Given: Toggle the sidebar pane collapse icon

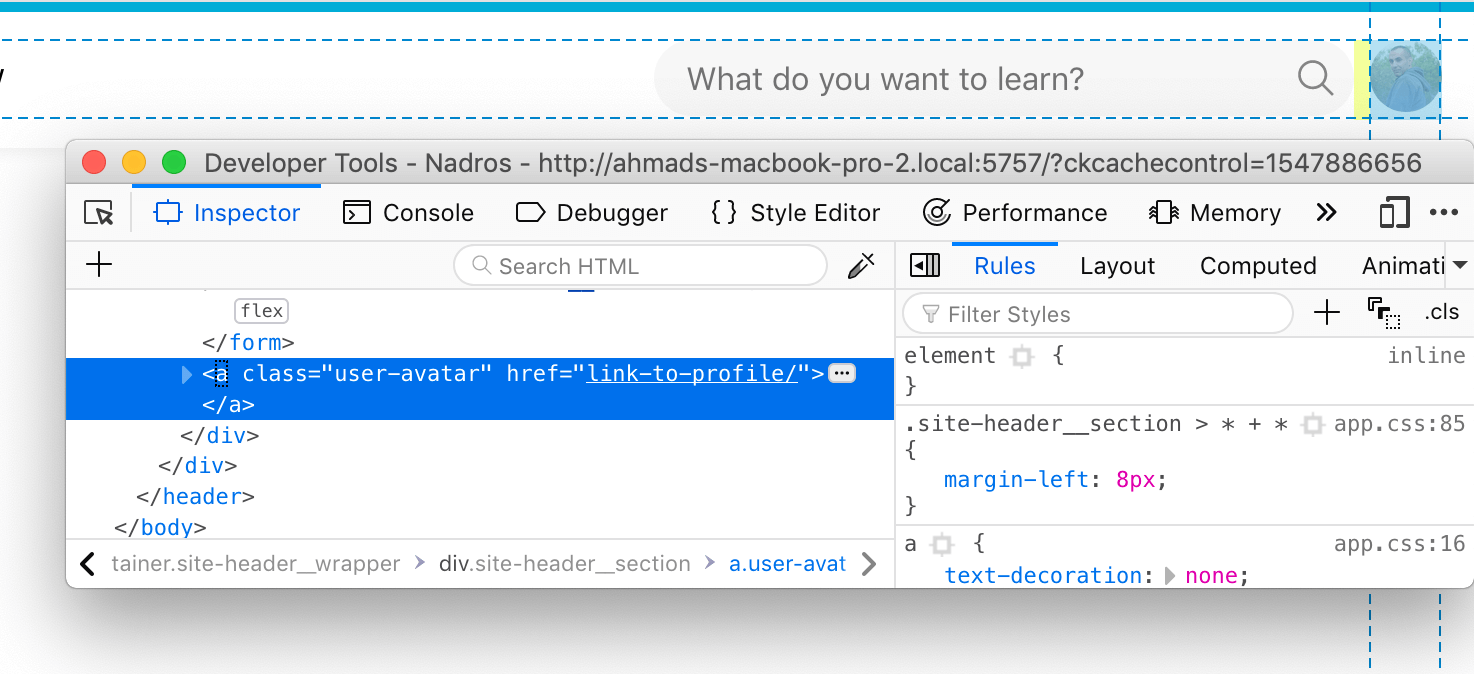Looking at the screenshot, I should click(x=925, y=266).
